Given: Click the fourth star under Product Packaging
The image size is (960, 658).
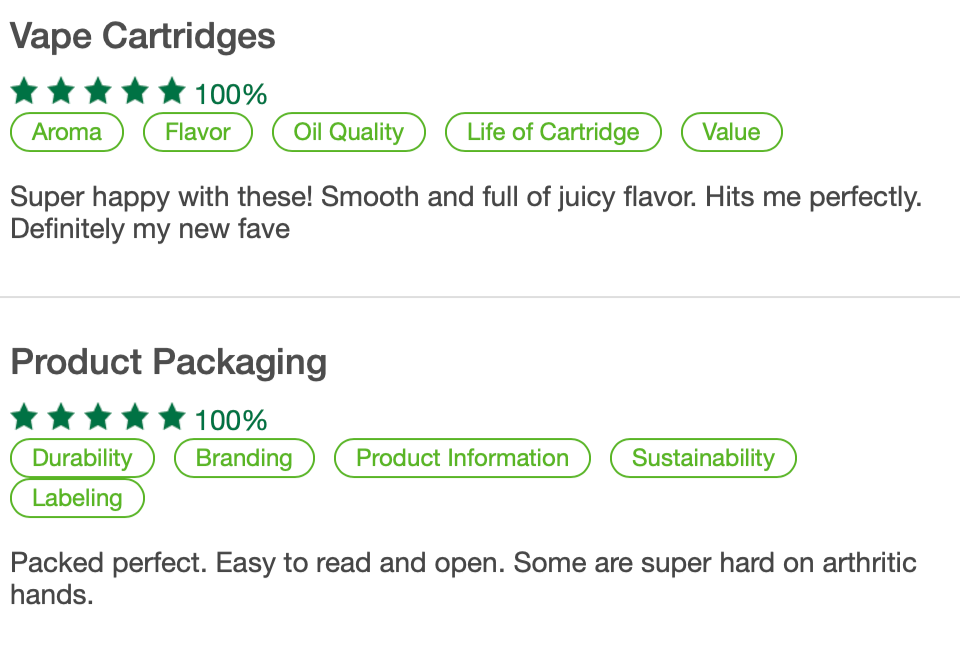Looking at the screenshot, I should (x=135, y=417).
